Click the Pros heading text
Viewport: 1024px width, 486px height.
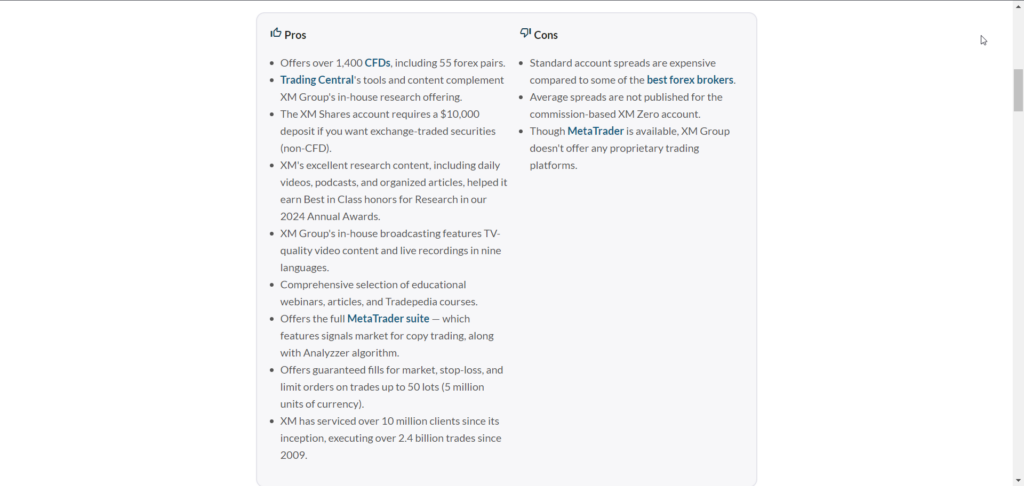[295, 35]
